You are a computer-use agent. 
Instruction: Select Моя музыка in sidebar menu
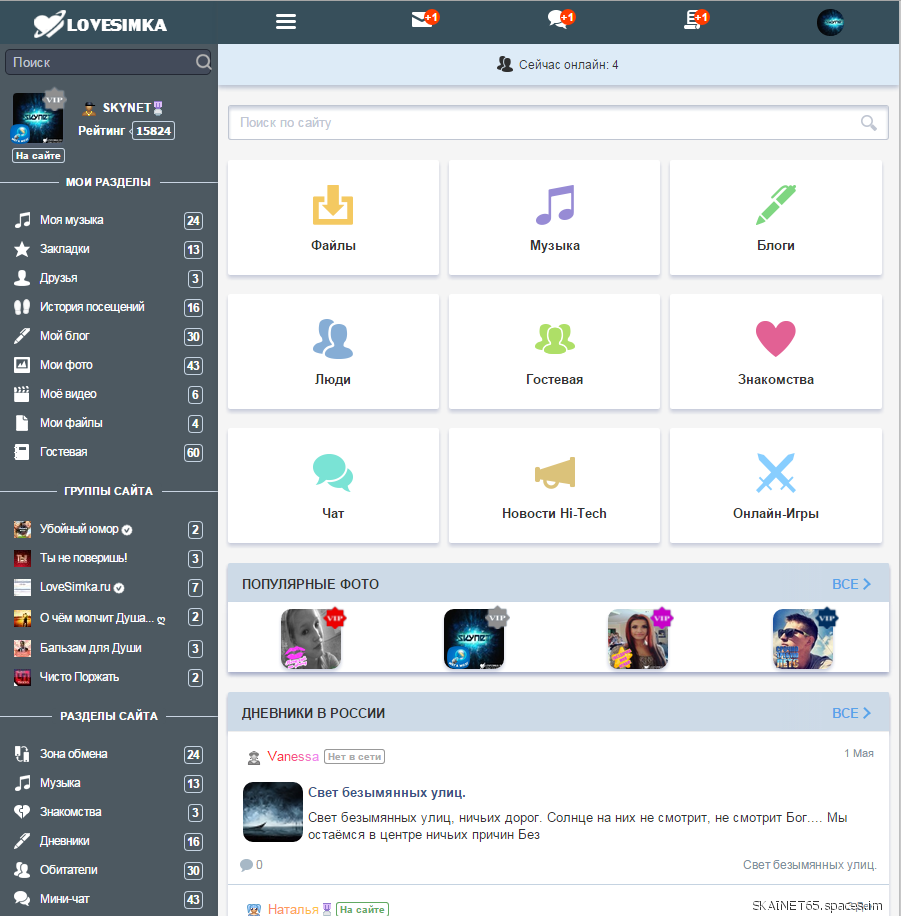click(x=71, y=220)
